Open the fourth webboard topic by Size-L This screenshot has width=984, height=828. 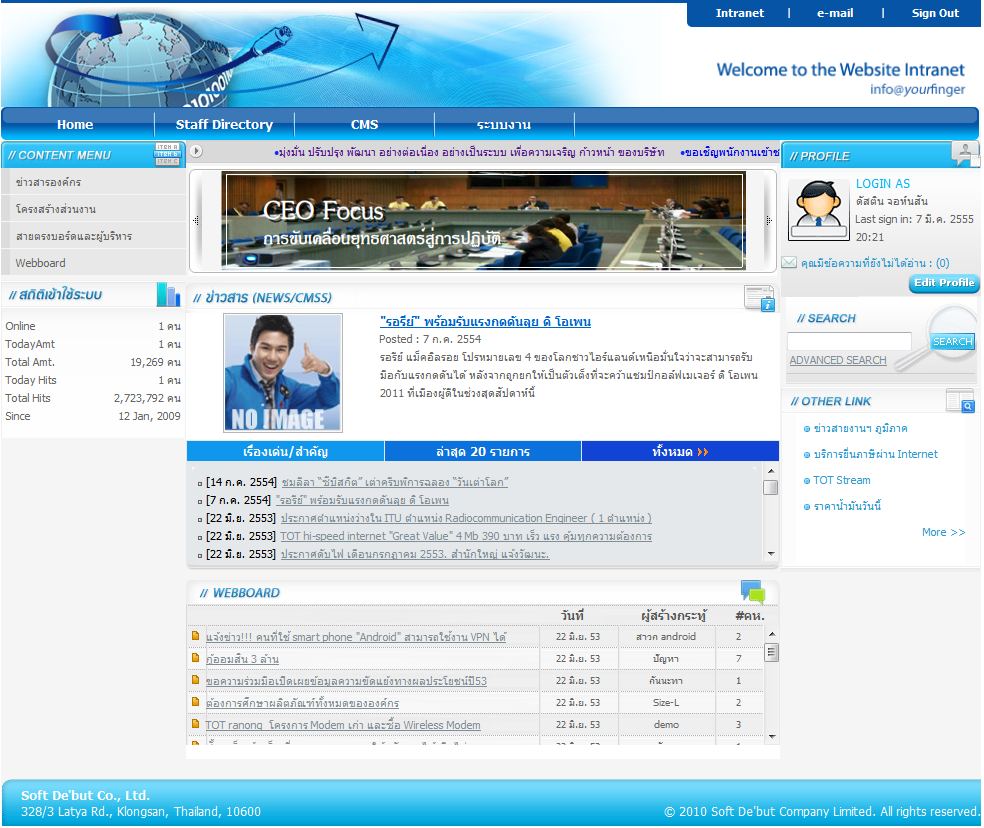(302, 702)
